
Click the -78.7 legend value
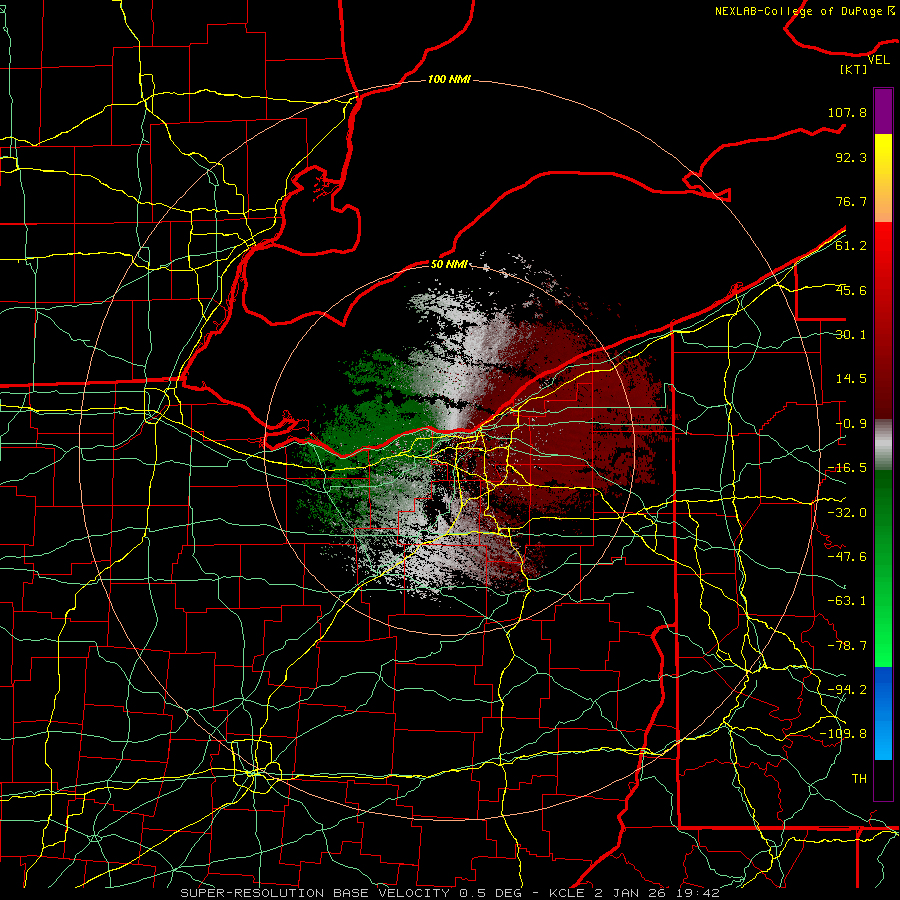[847, 646]
